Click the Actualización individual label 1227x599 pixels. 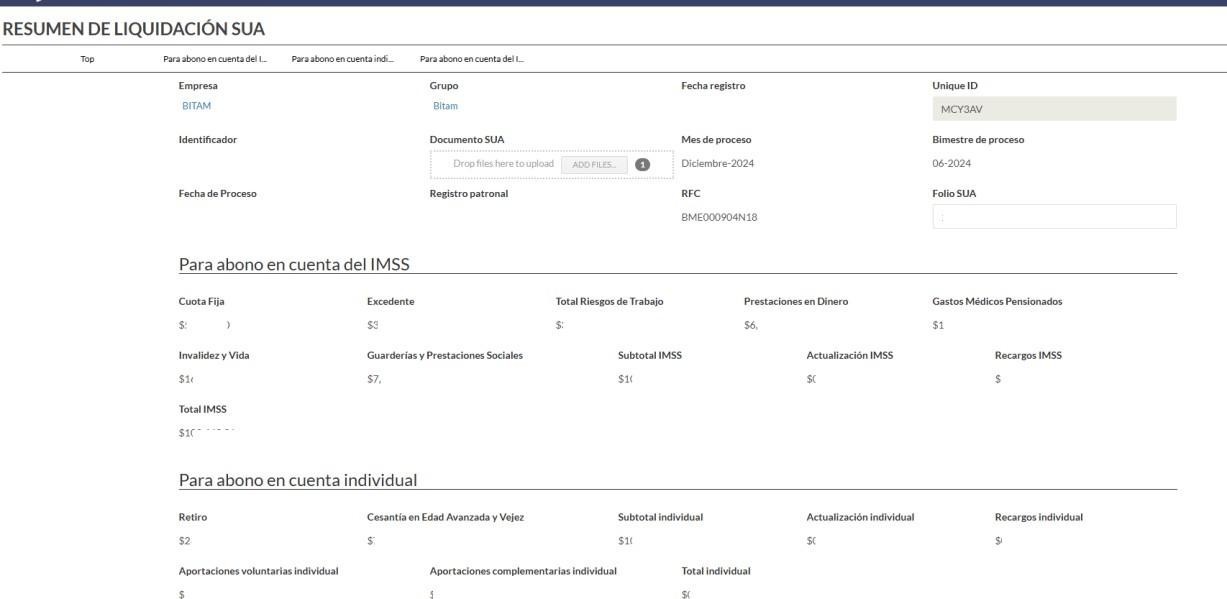pos(861,517)
